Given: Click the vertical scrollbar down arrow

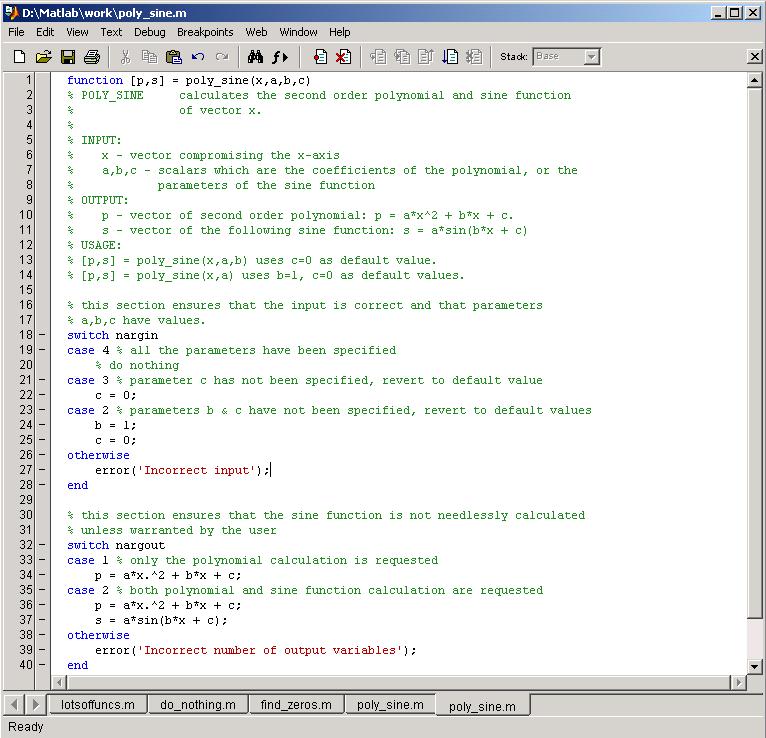Looking at the screenshot, I should click(x=754, y=667).
